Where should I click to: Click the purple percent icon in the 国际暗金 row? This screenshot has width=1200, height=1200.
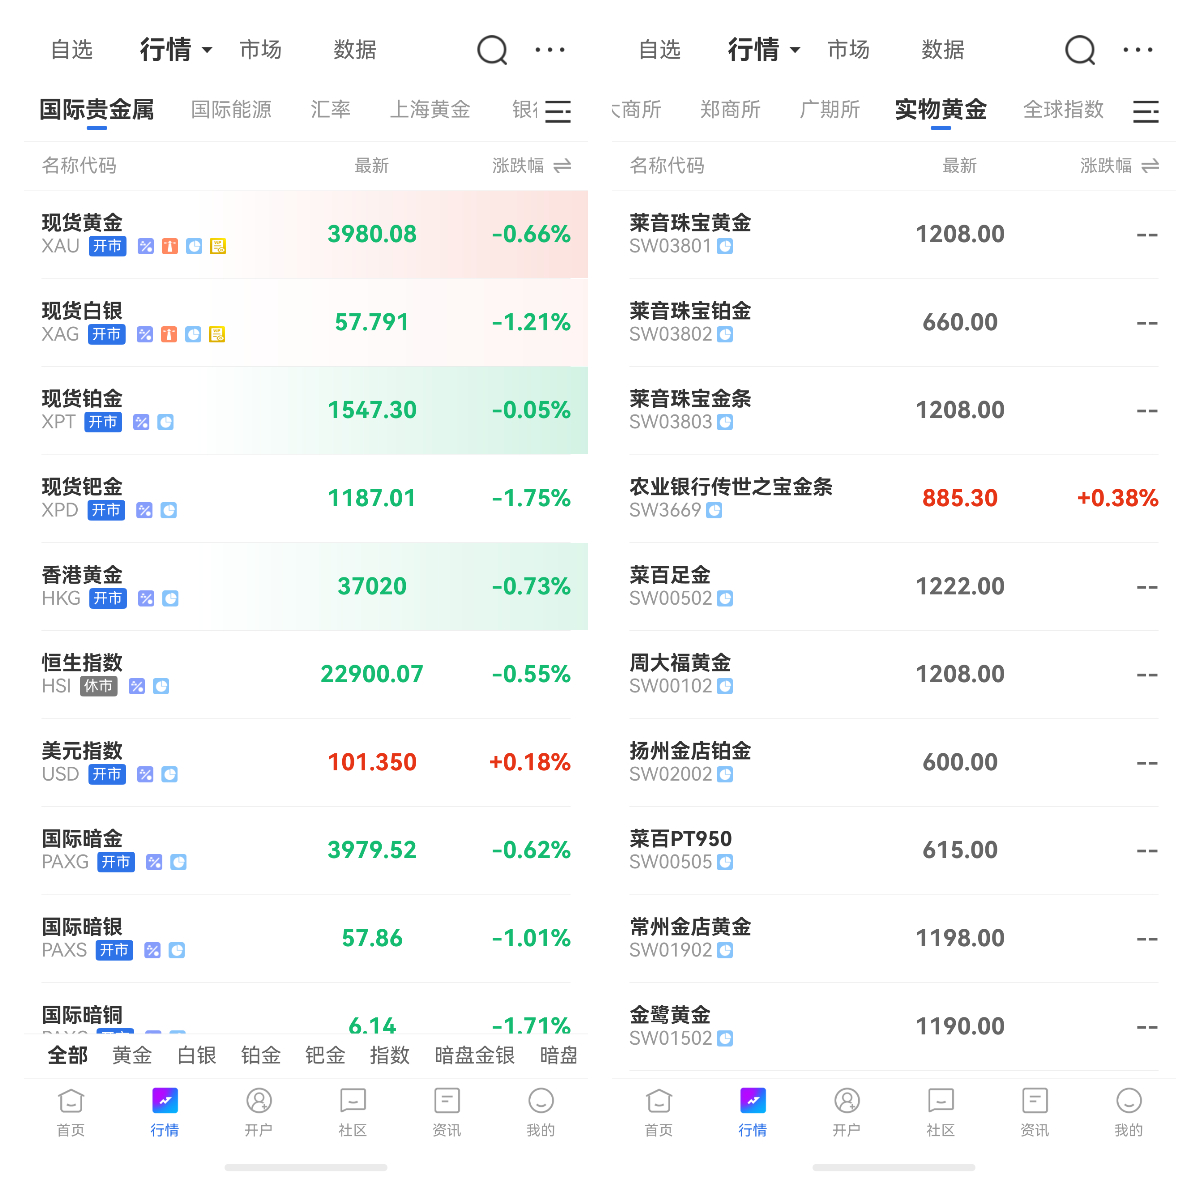154,862
